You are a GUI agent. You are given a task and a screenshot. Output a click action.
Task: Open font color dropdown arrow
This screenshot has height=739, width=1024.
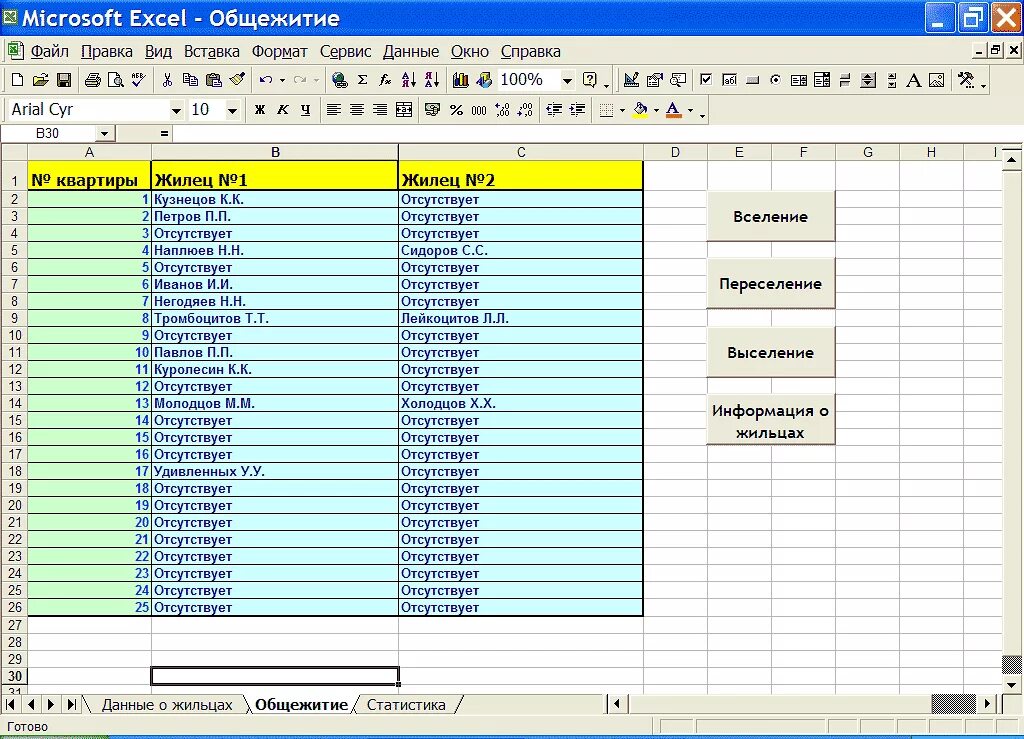click(690, 110)
